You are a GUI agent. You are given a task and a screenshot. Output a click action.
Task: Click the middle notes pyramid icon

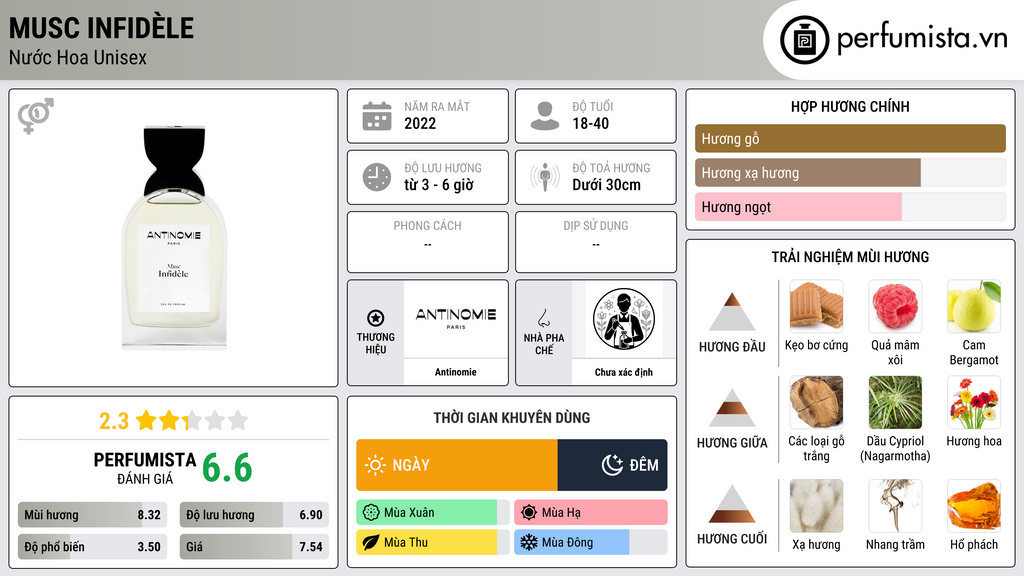pos(732,408)
